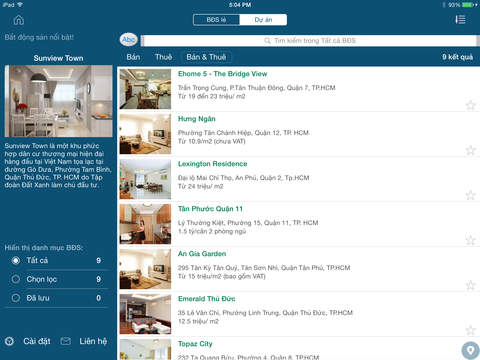Toggle the Abc keyboard search button
The image size is (480, 360).
click(128, 40)
